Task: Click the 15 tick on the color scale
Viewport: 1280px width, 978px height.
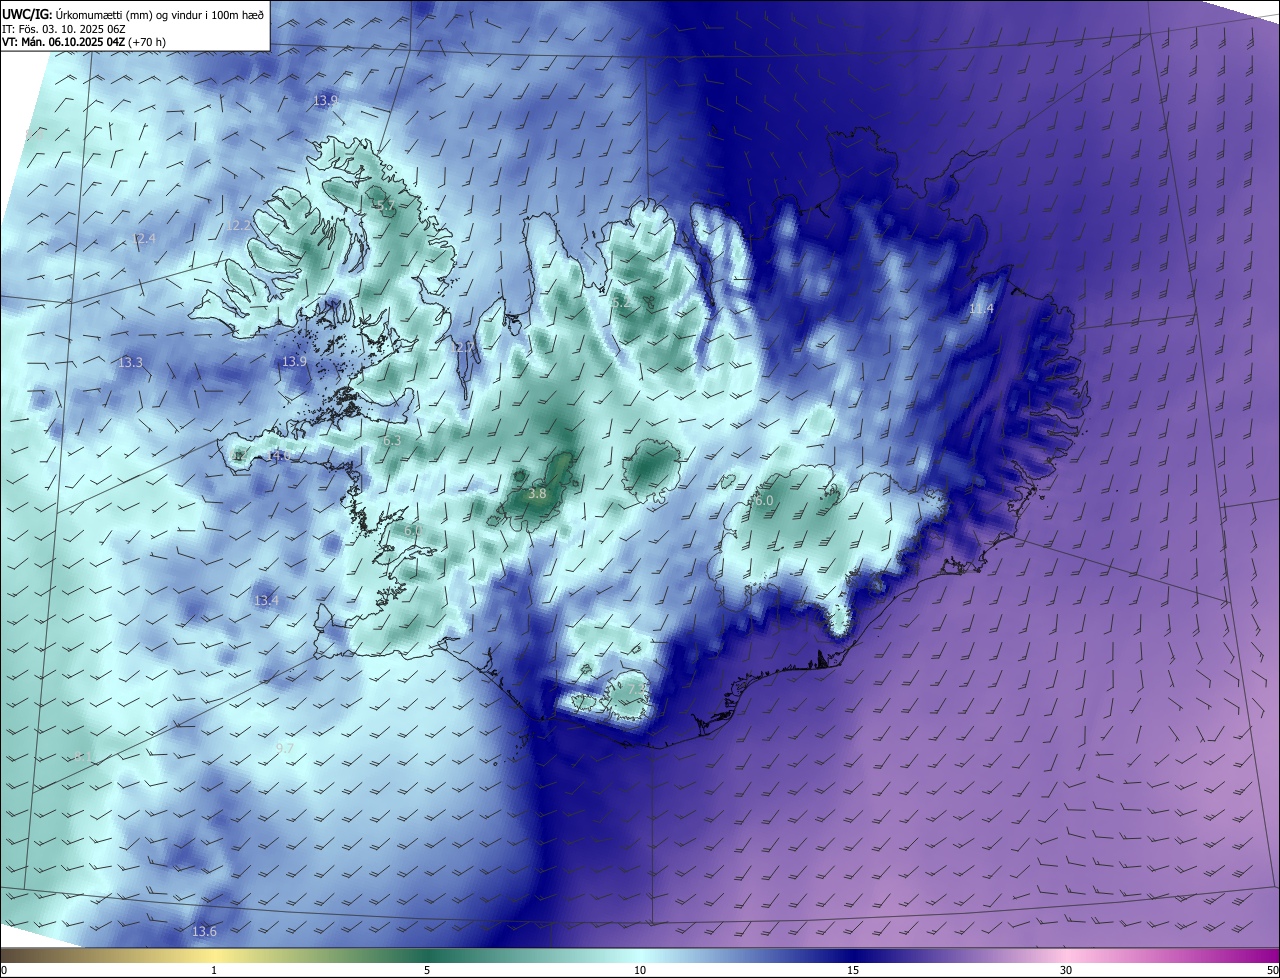Action: click(x=853, y=970)
